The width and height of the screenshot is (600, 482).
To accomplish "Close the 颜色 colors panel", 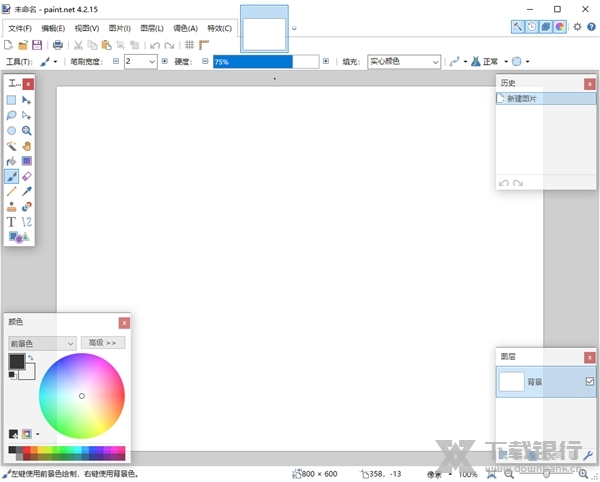I will click(x=124, y=323).
